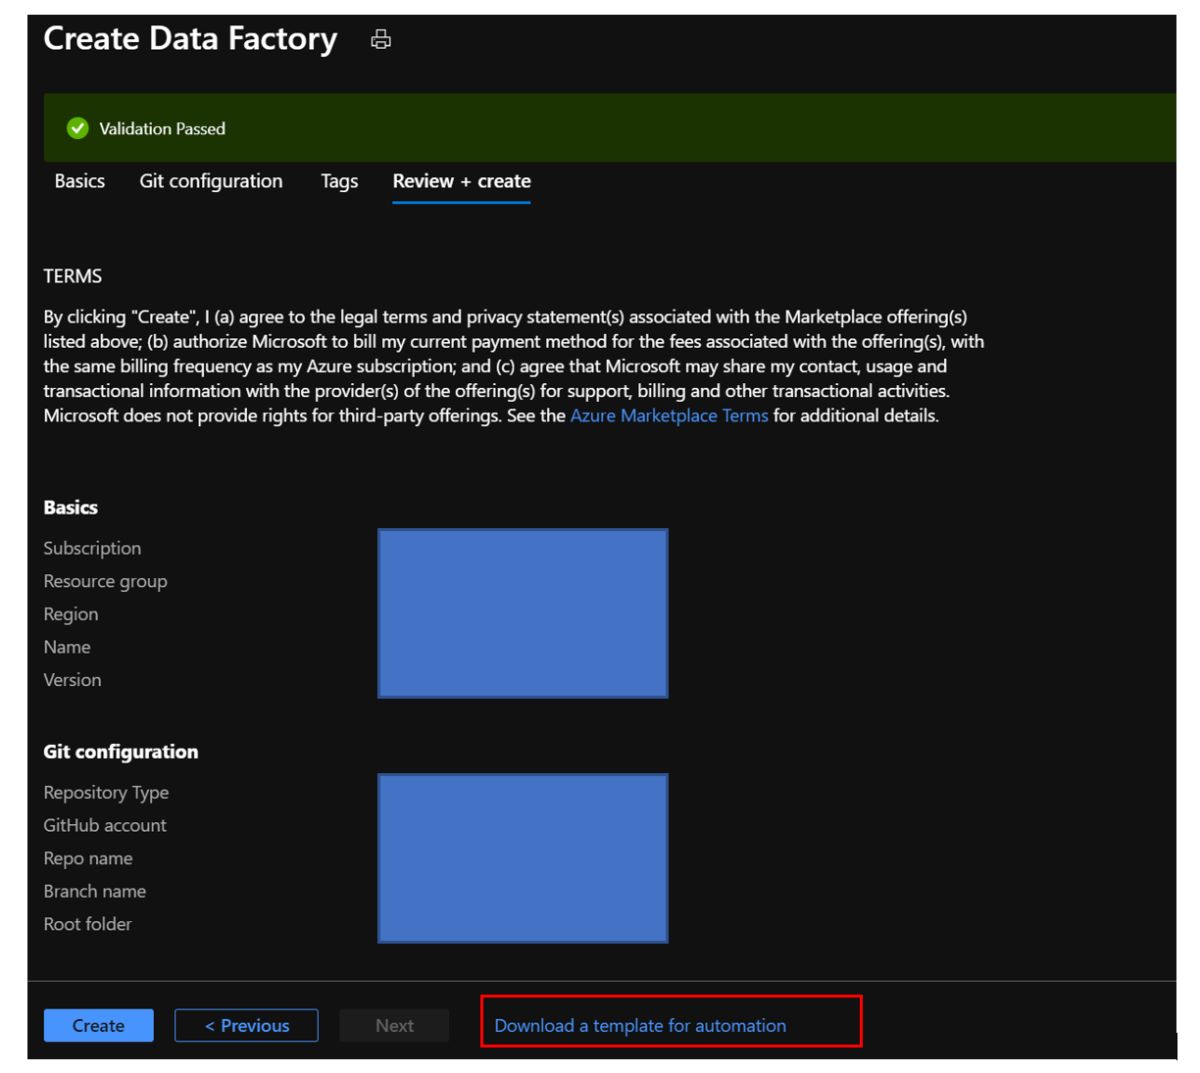1200x1073 pixels.
Task: Click the Repository Type label
Action: (106, 792)
